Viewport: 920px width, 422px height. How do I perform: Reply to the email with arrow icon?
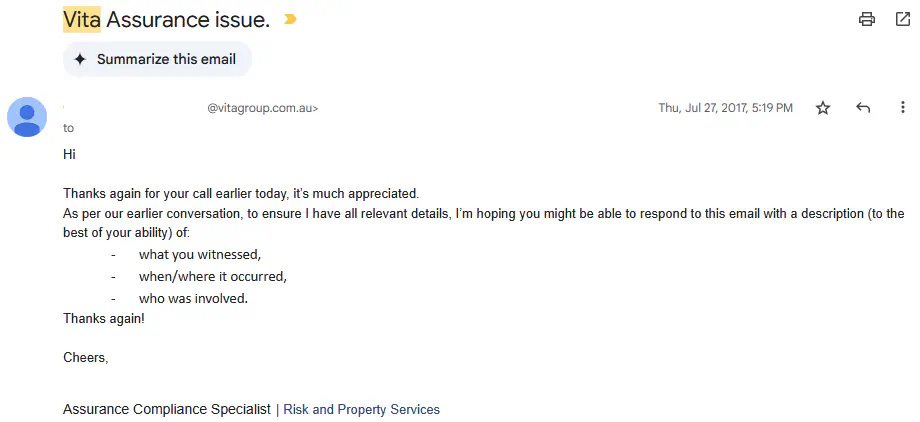coord(863,108)
